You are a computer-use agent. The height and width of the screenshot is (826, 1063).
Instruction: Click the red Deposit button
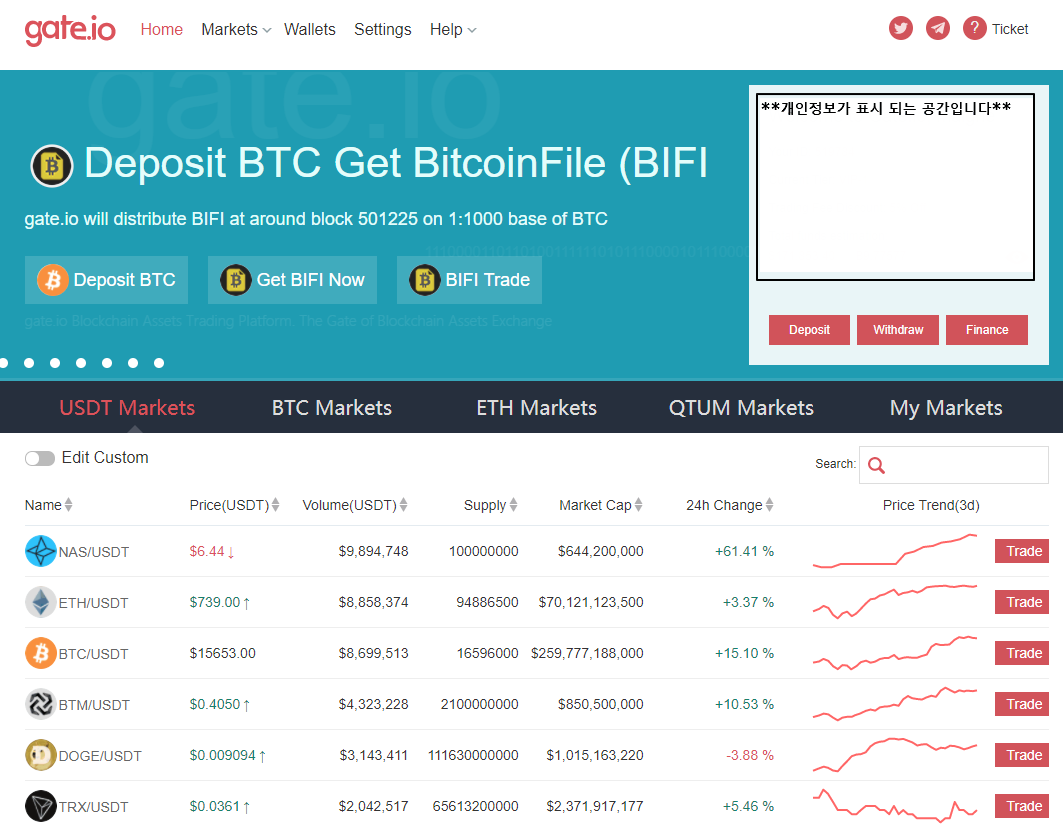point(809,330)
